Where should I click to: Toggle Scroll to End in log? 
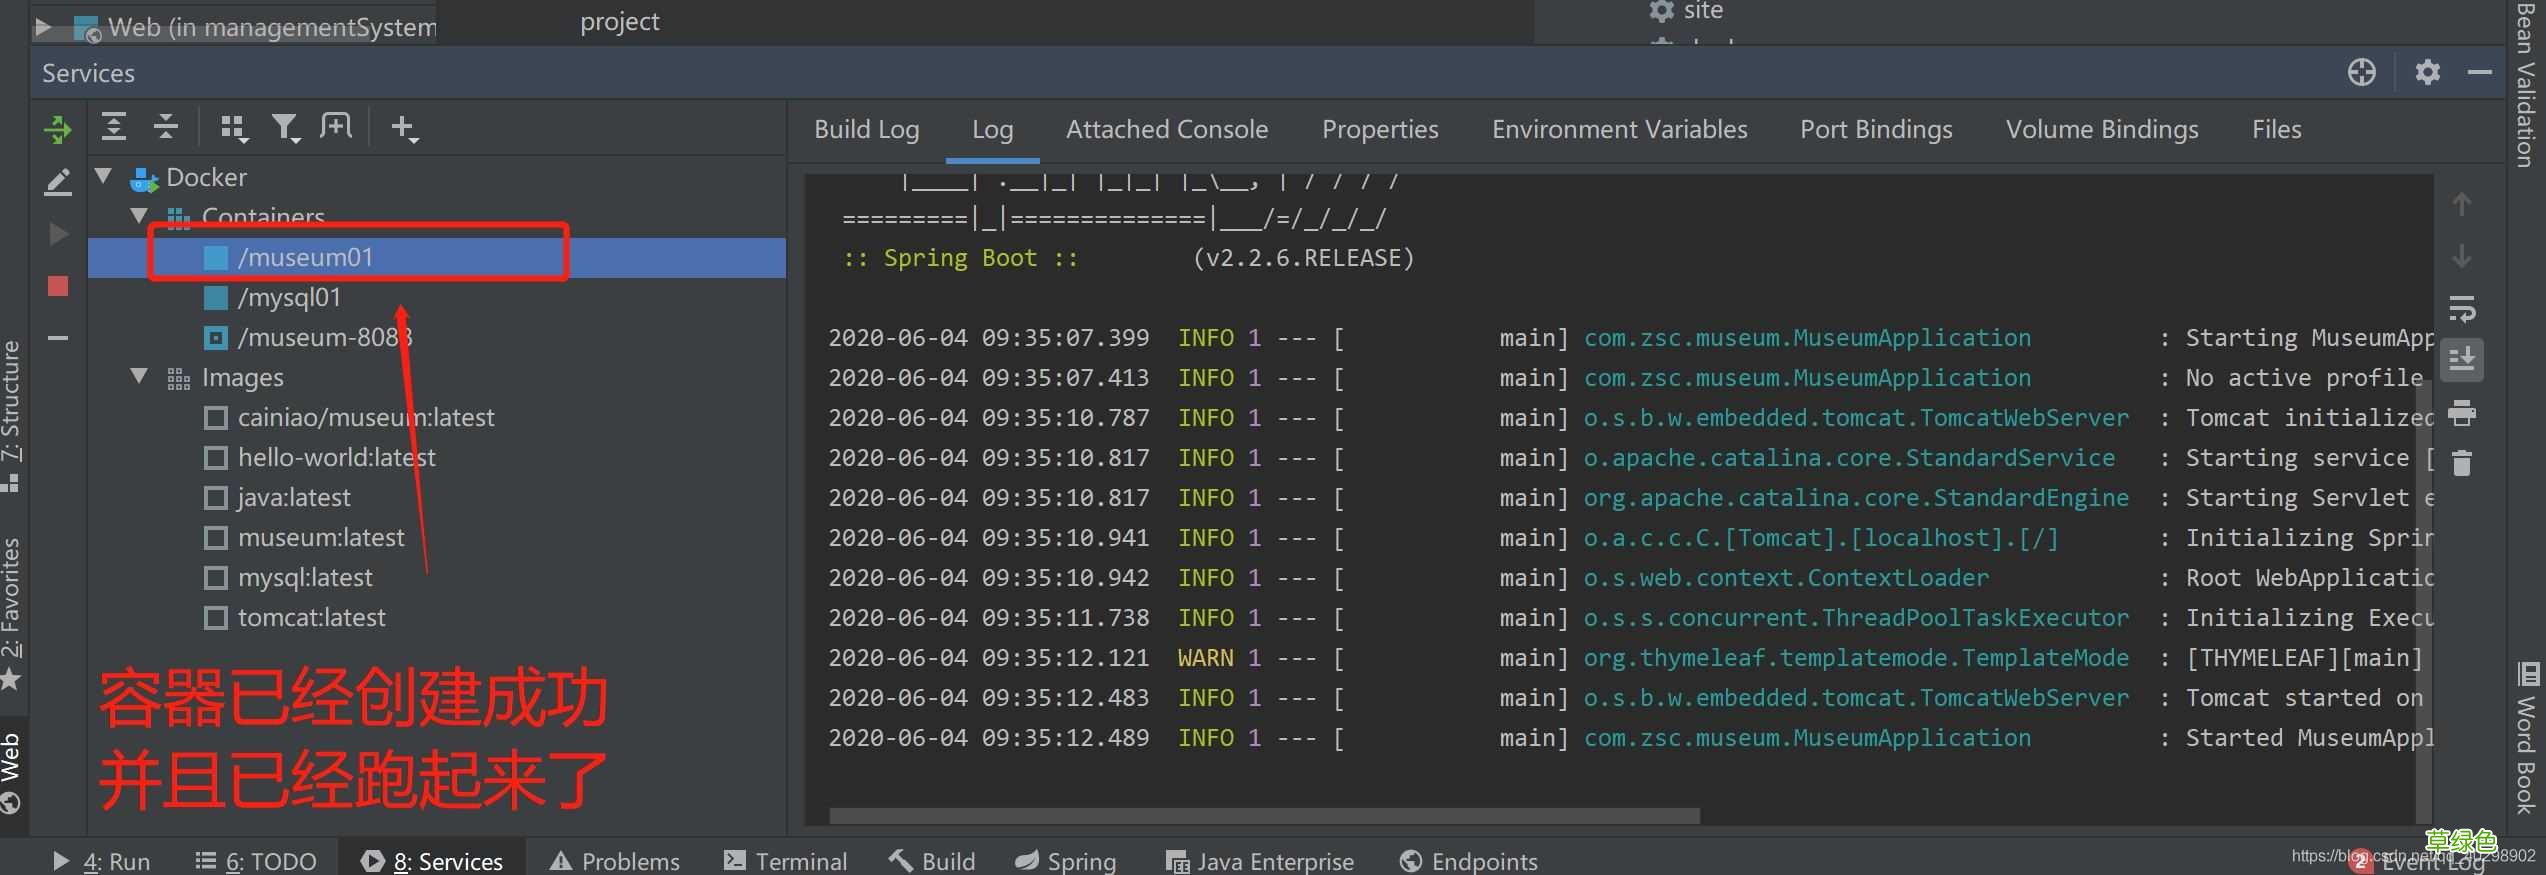click(x=2462, y=359)
